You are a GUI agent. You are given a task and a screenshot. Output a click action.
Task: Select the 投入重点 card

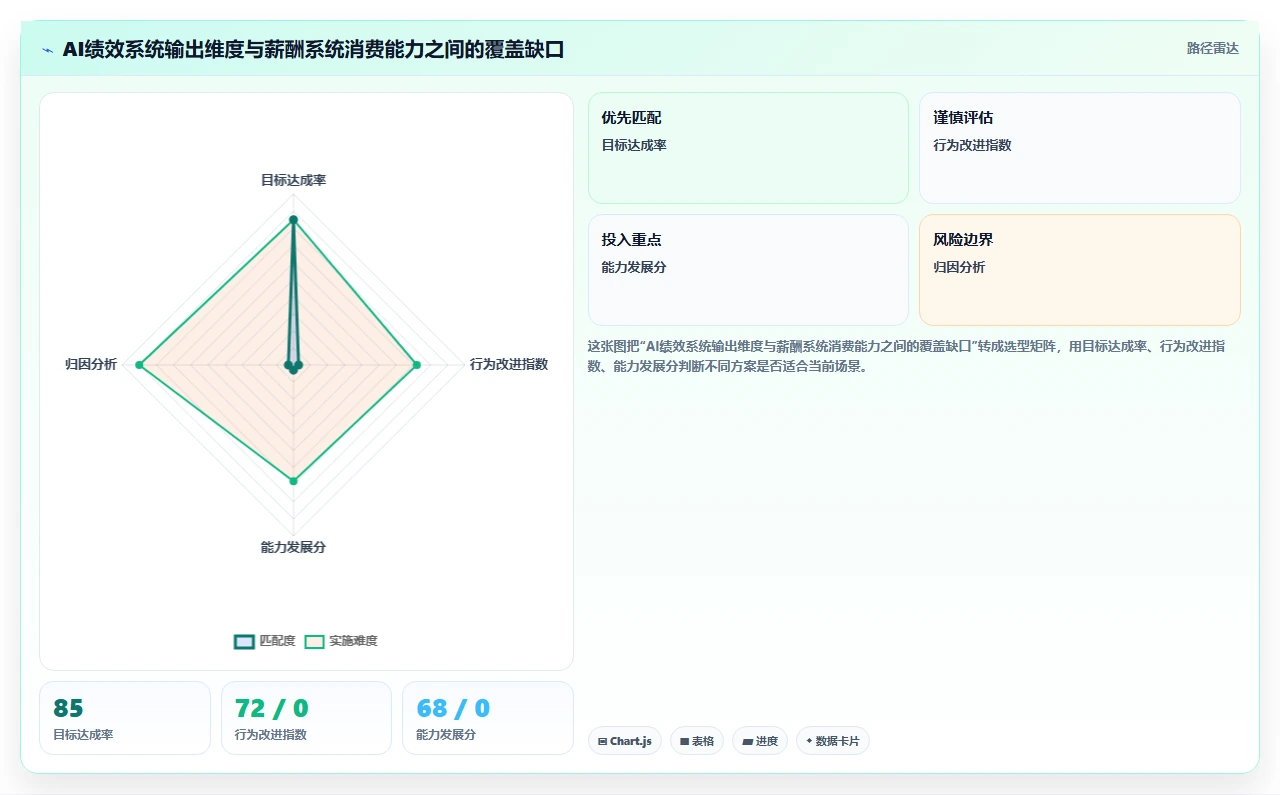point(748,270)
